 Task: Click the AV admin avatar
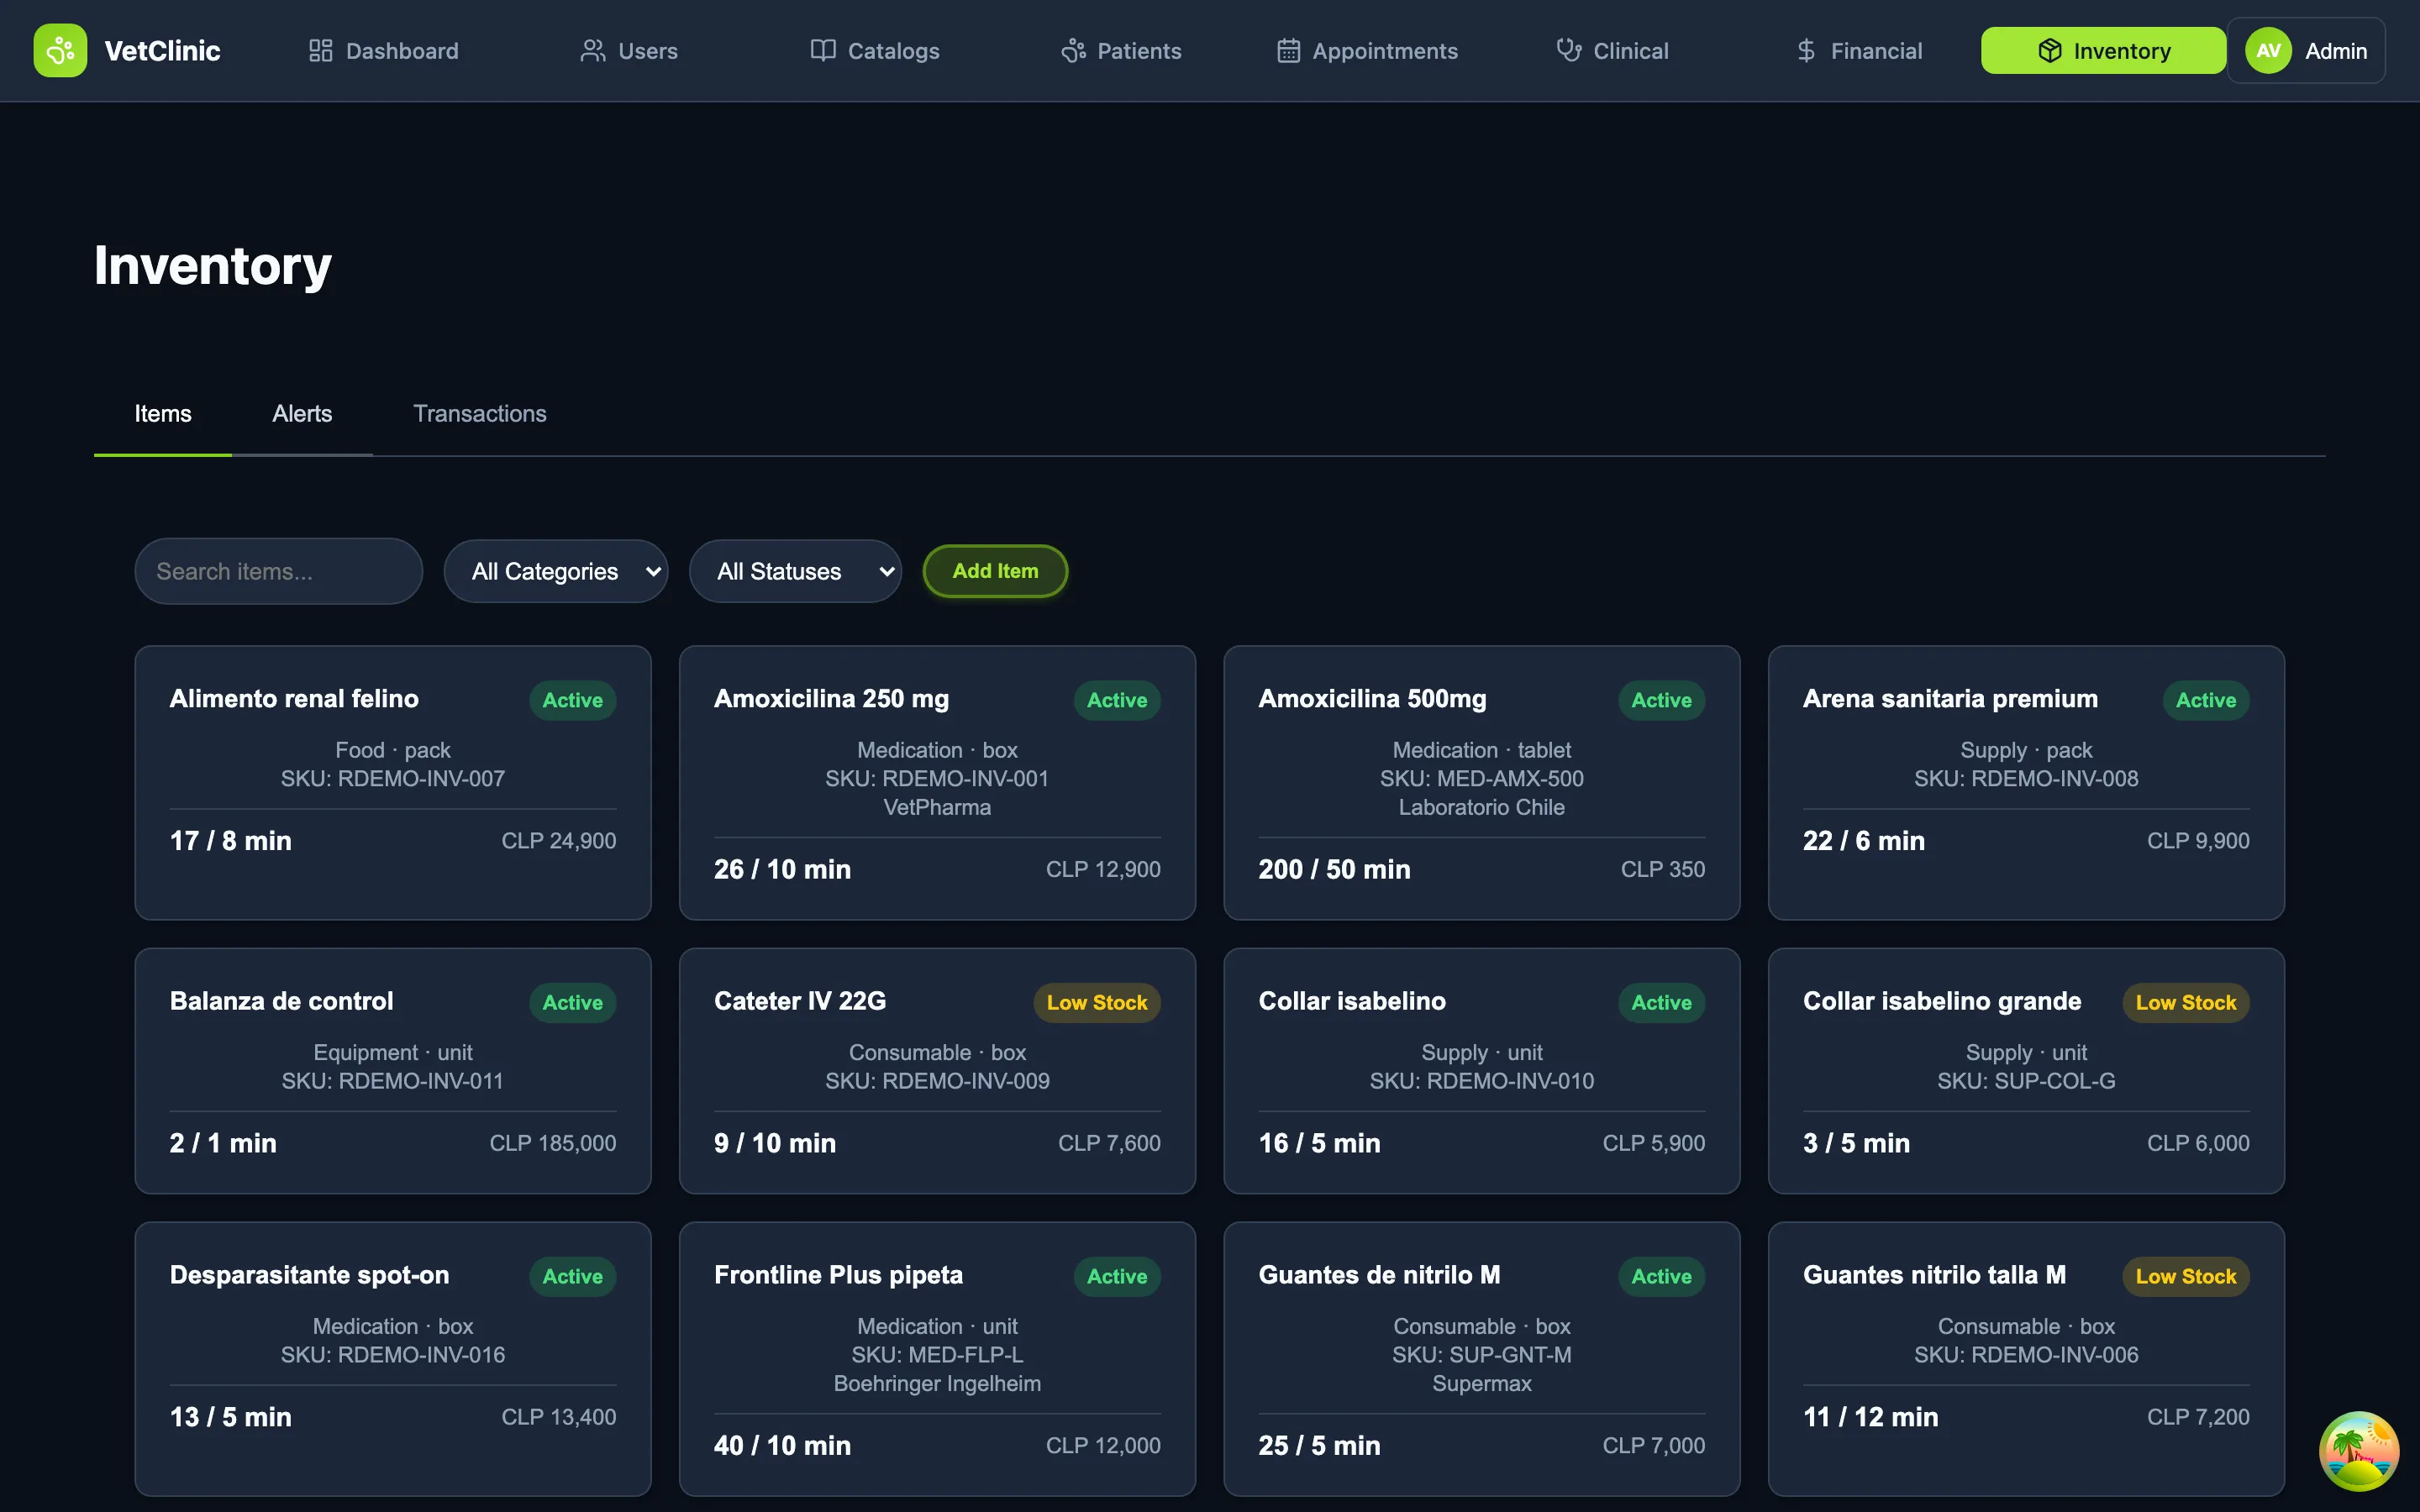[2268, 50]
